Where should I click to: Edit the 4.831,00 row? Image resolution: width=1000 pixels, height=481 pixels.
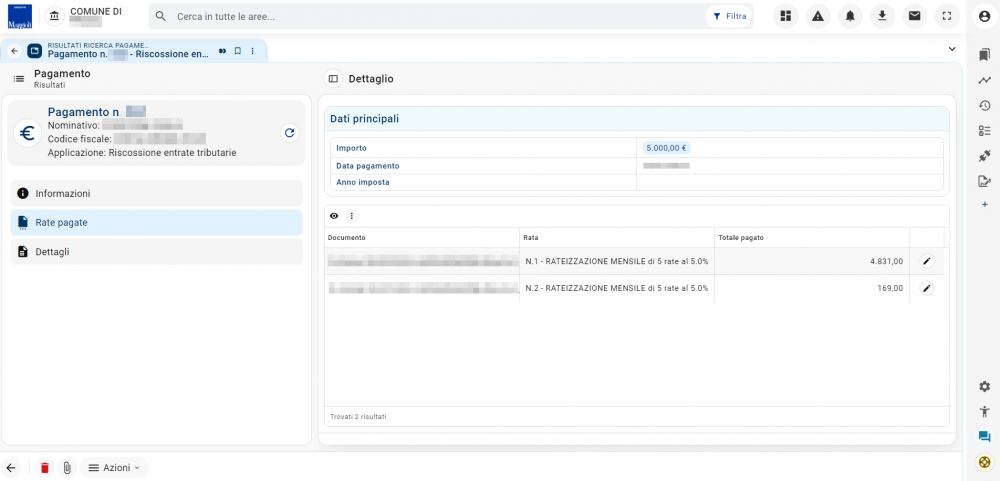pyautogui.click(x=927, y=261)
